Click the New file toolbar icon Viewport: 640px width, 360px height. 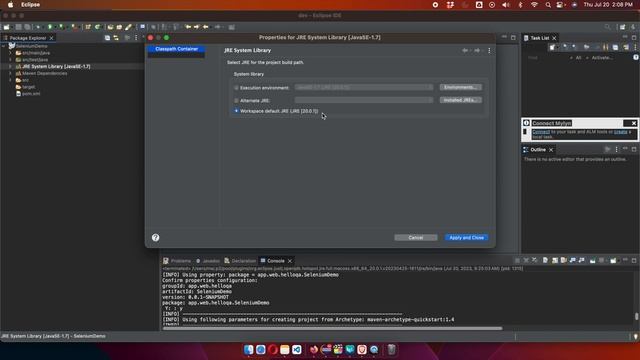pos(7,27)
